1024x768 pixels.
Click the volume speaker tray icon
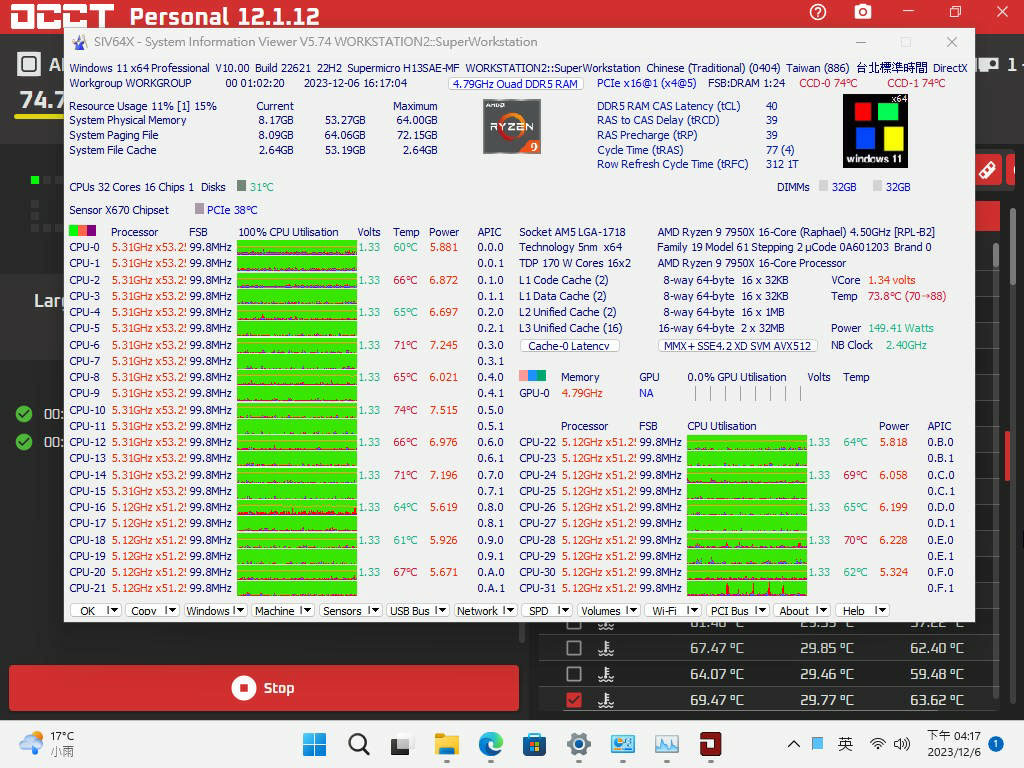click(x=902, y=744)
